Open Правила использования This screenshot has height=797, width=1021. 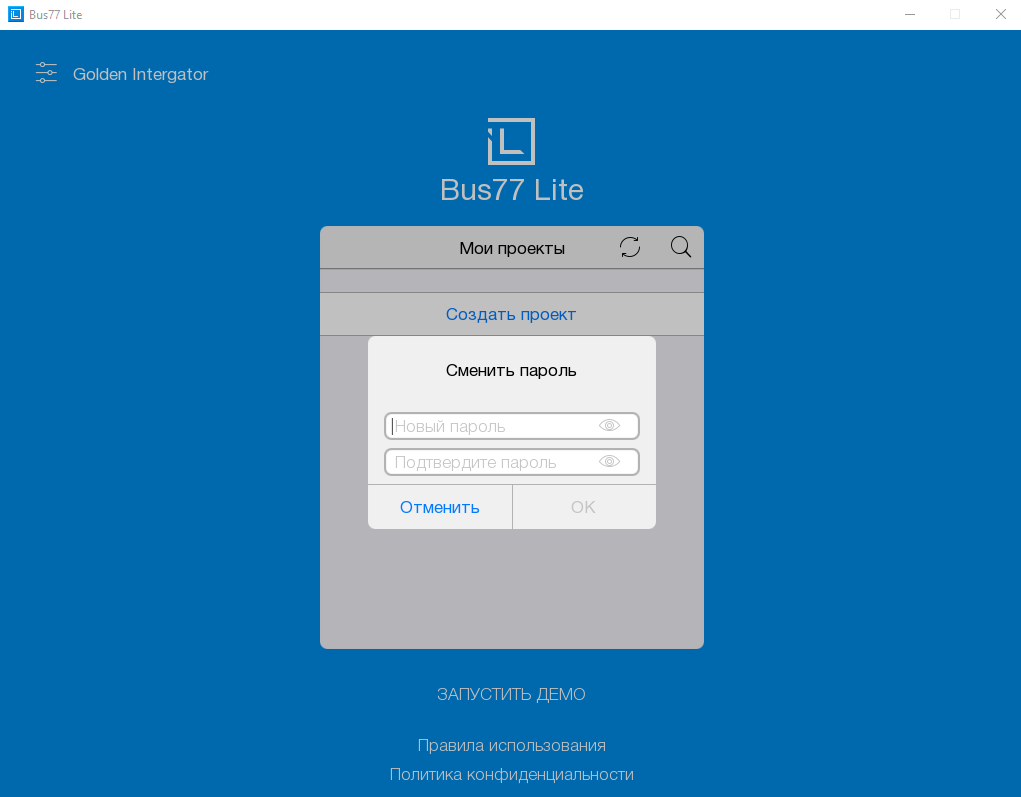coord(511,745)
